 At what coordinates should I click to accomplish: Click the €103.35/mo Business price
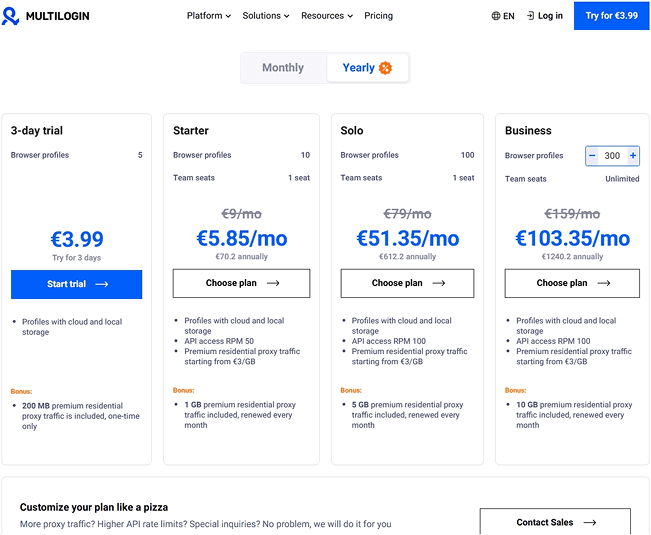pyautogui.click(x=573, y=239)
